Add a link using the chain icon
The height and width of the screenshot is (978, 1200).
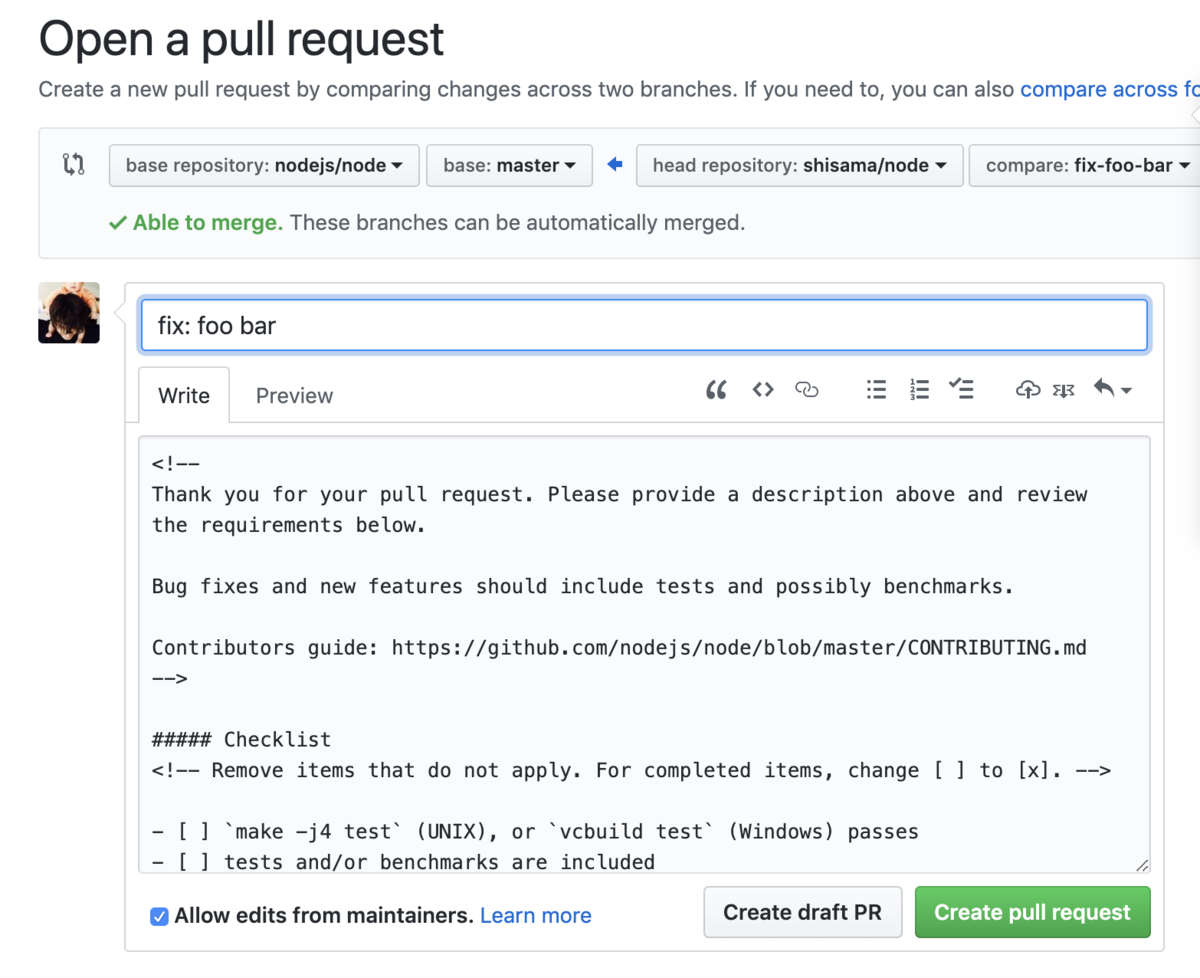coord(807,390)
